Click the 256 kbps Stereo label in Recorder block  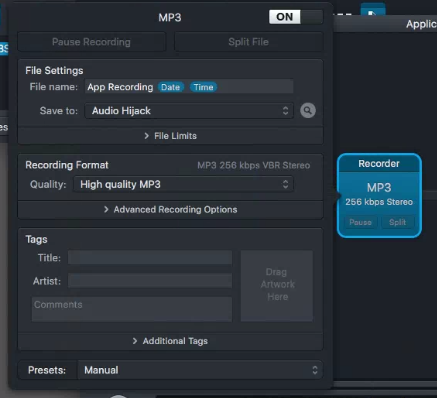point(379,202)
